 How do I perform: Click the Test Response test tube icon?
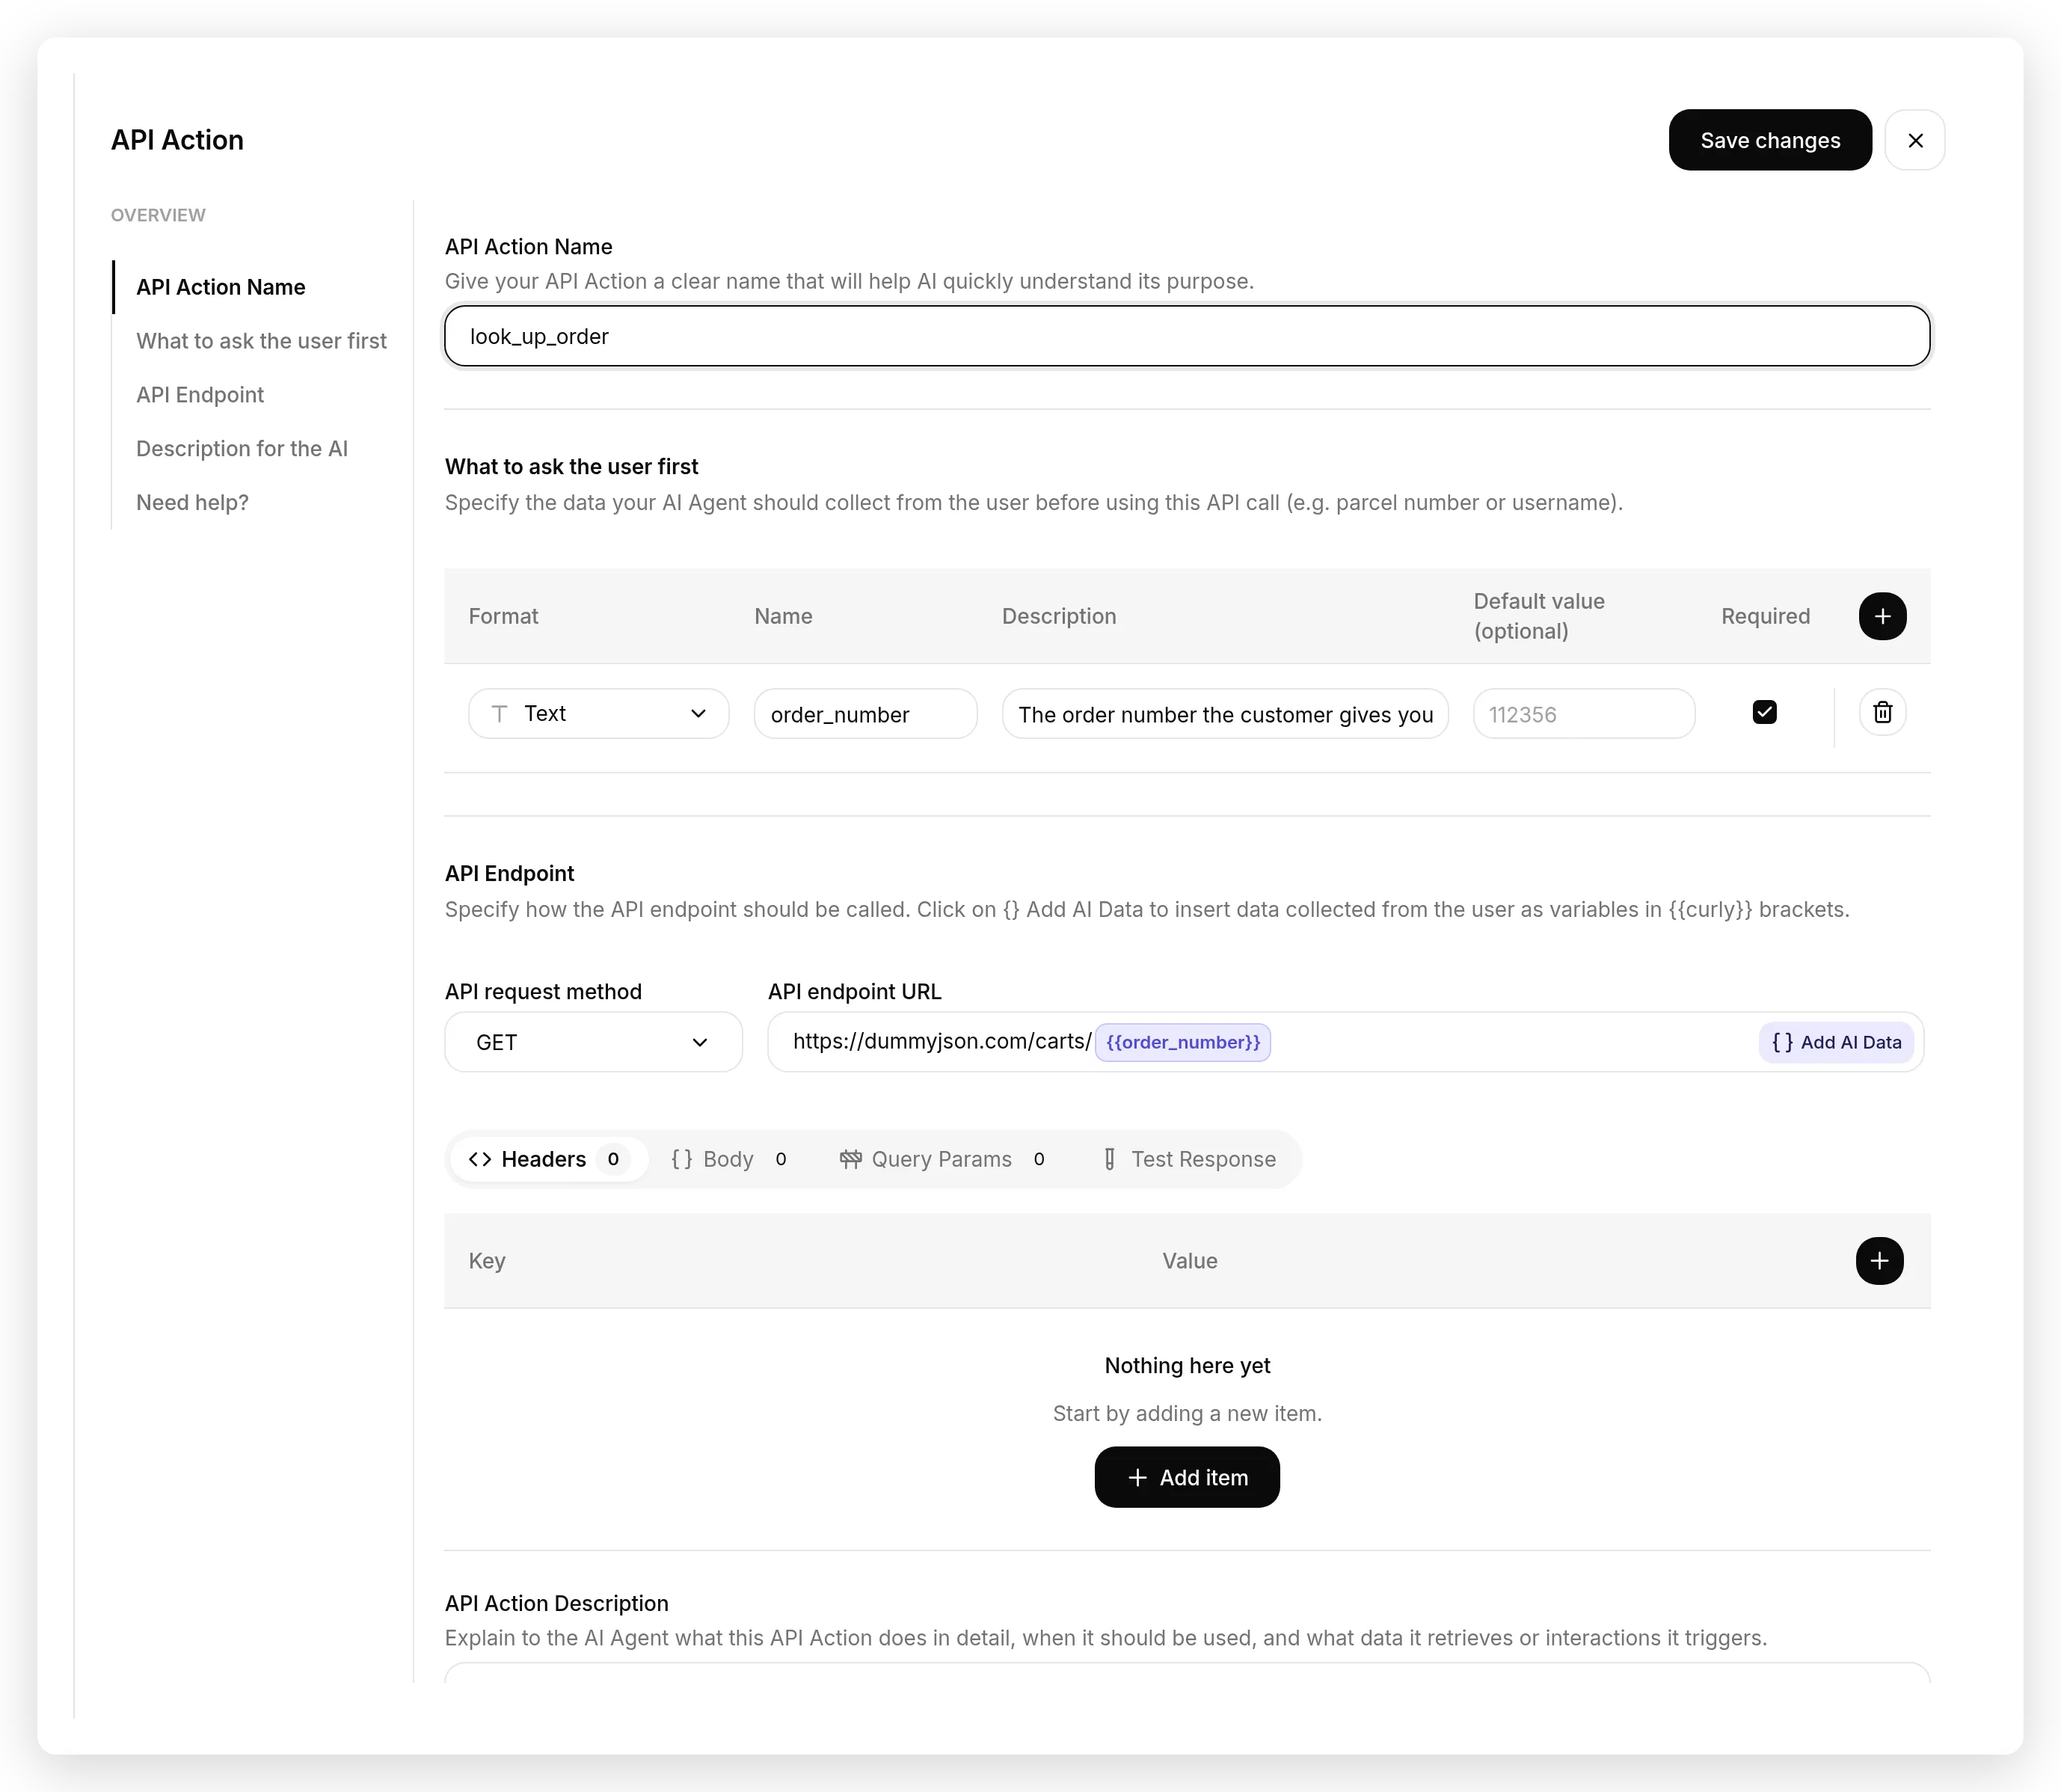(1109, 1159)
